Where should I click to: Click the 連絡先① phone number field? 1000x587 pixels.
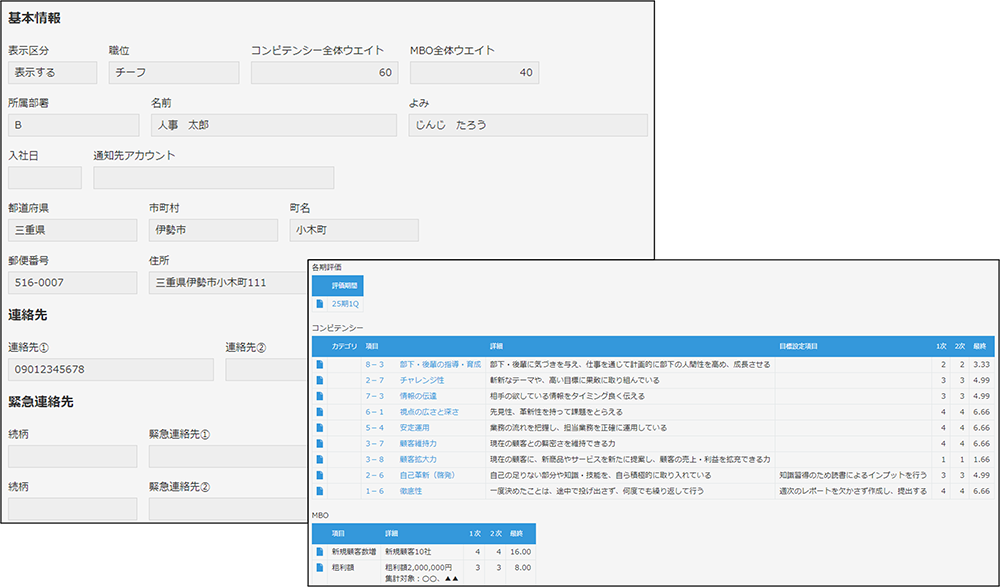(110, 370)
